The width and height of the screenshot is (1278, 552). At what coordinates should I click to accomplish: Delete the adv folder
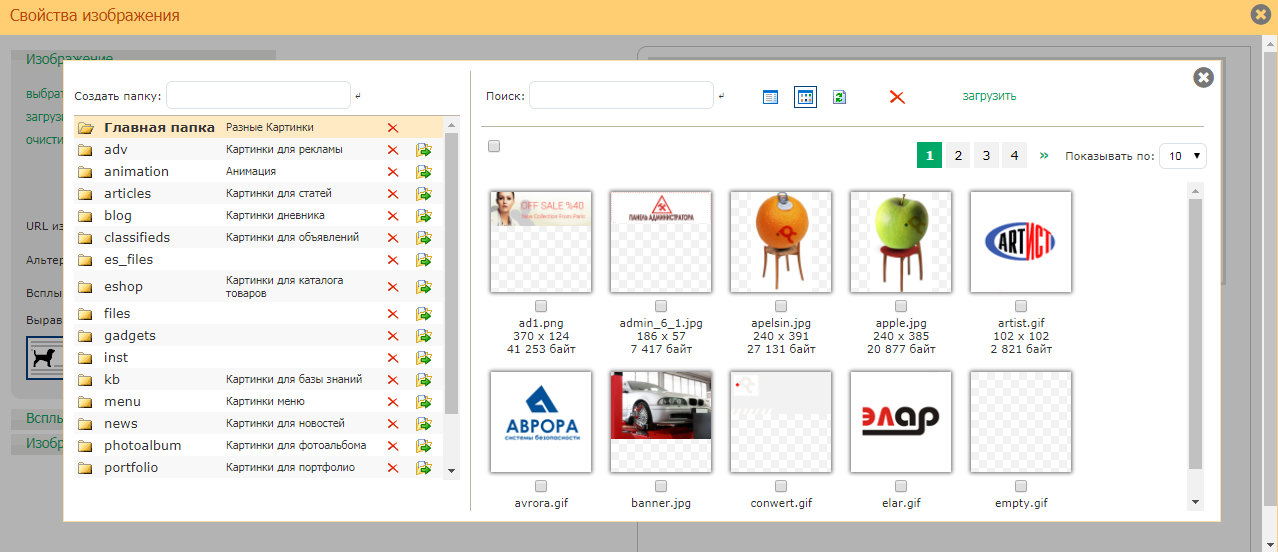coord(393,150)
